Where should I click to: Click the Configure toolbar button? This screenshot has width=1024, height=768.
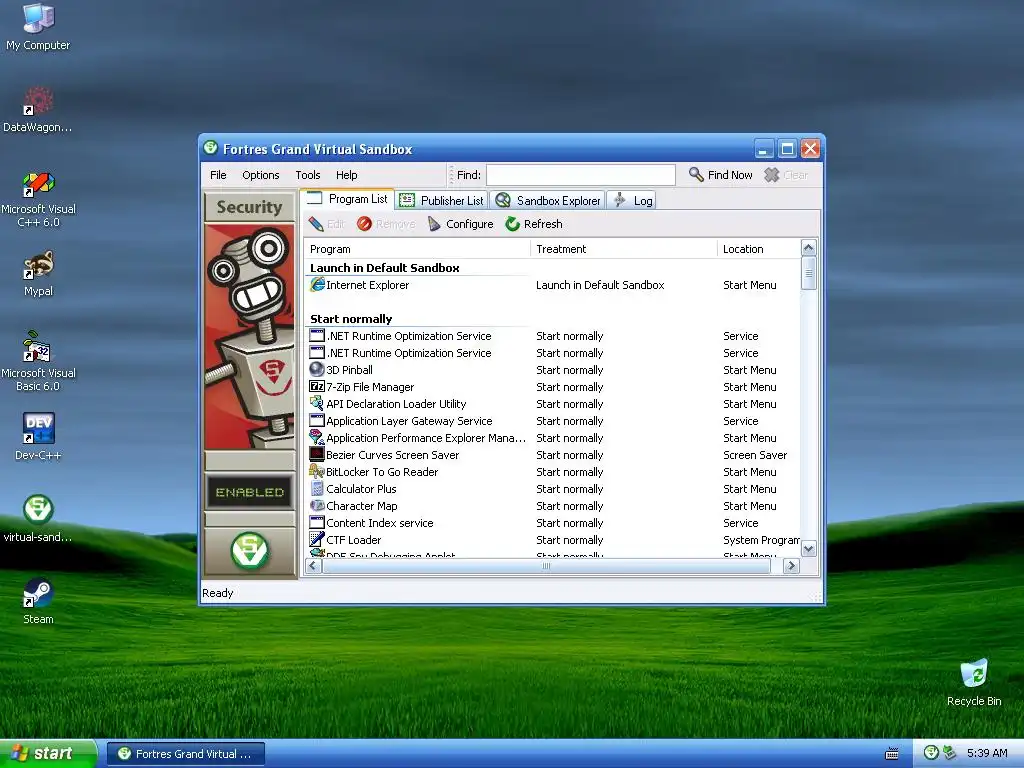point(460,224)
